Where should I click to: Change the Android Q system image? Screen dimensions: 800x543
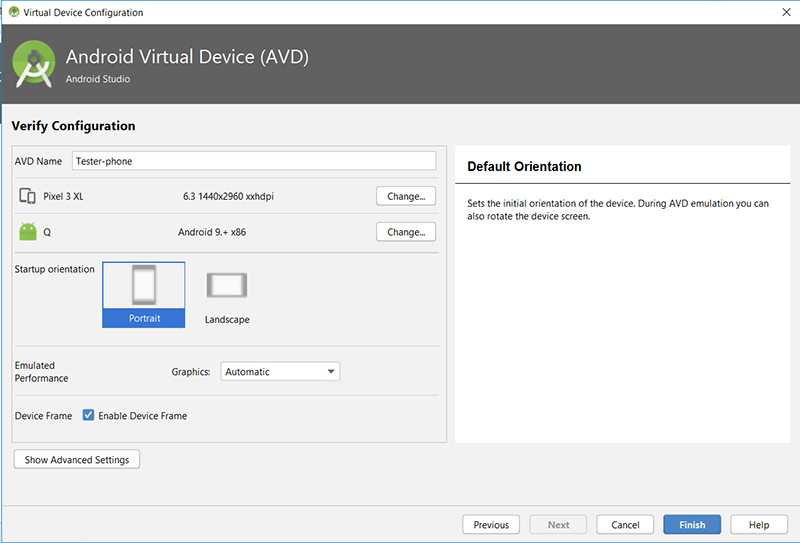pos(406,232)
